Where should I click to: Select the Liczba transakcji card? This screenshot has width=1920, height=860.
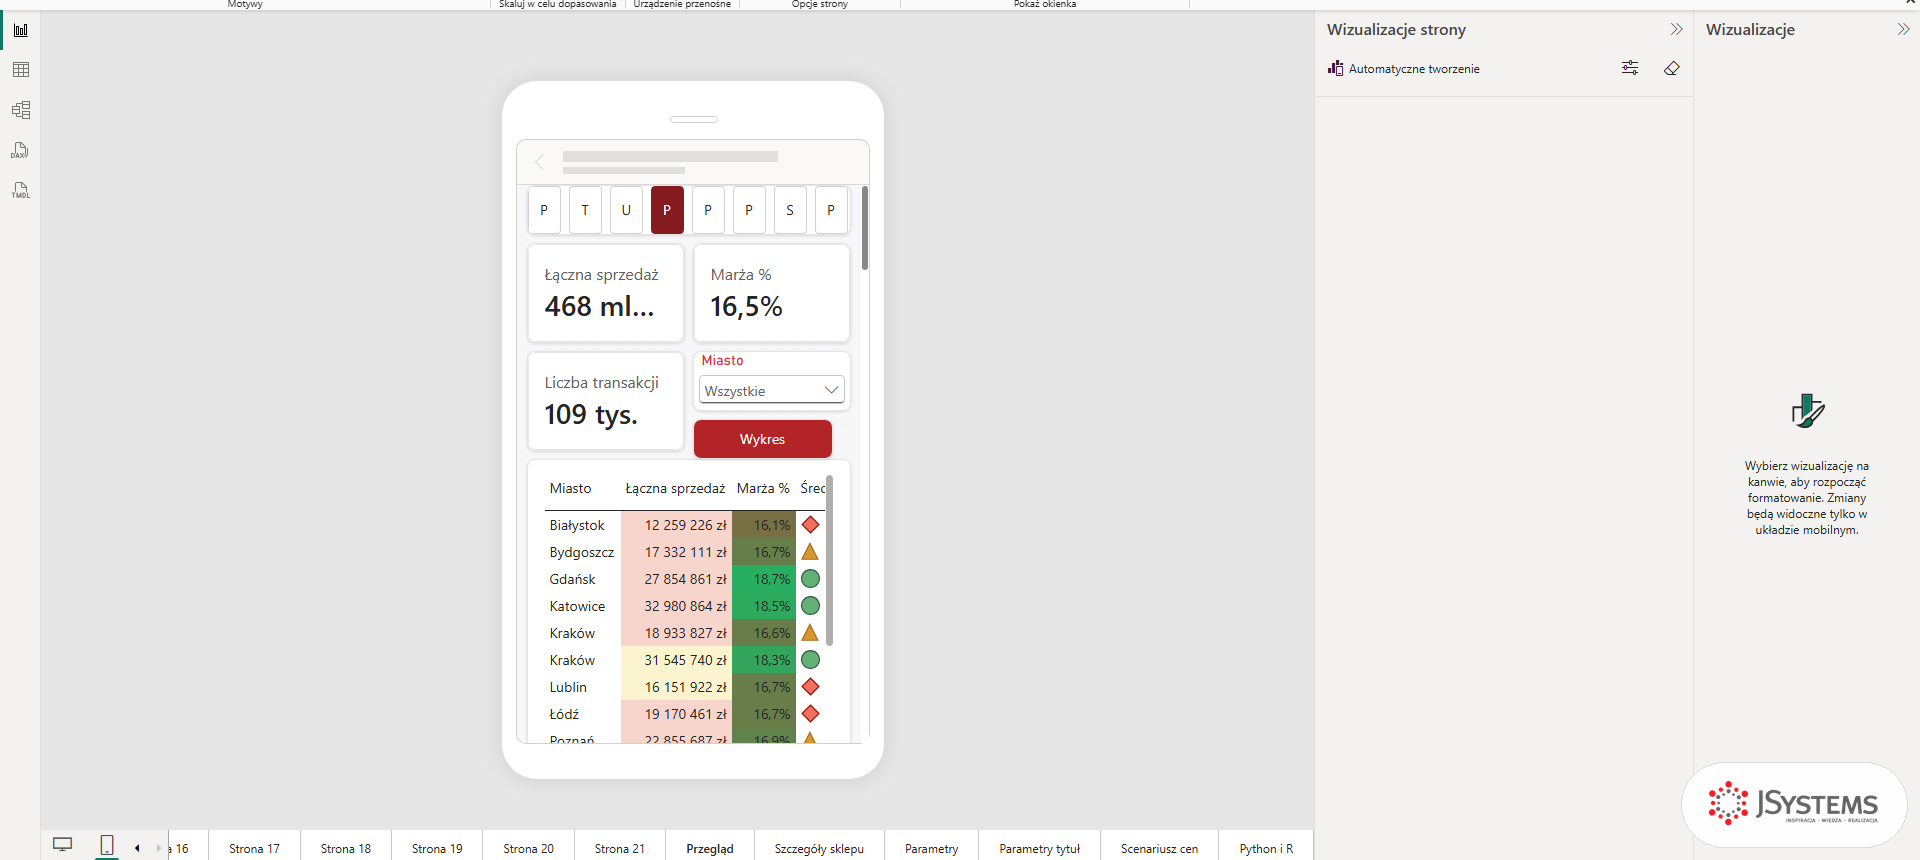[606, 401]
